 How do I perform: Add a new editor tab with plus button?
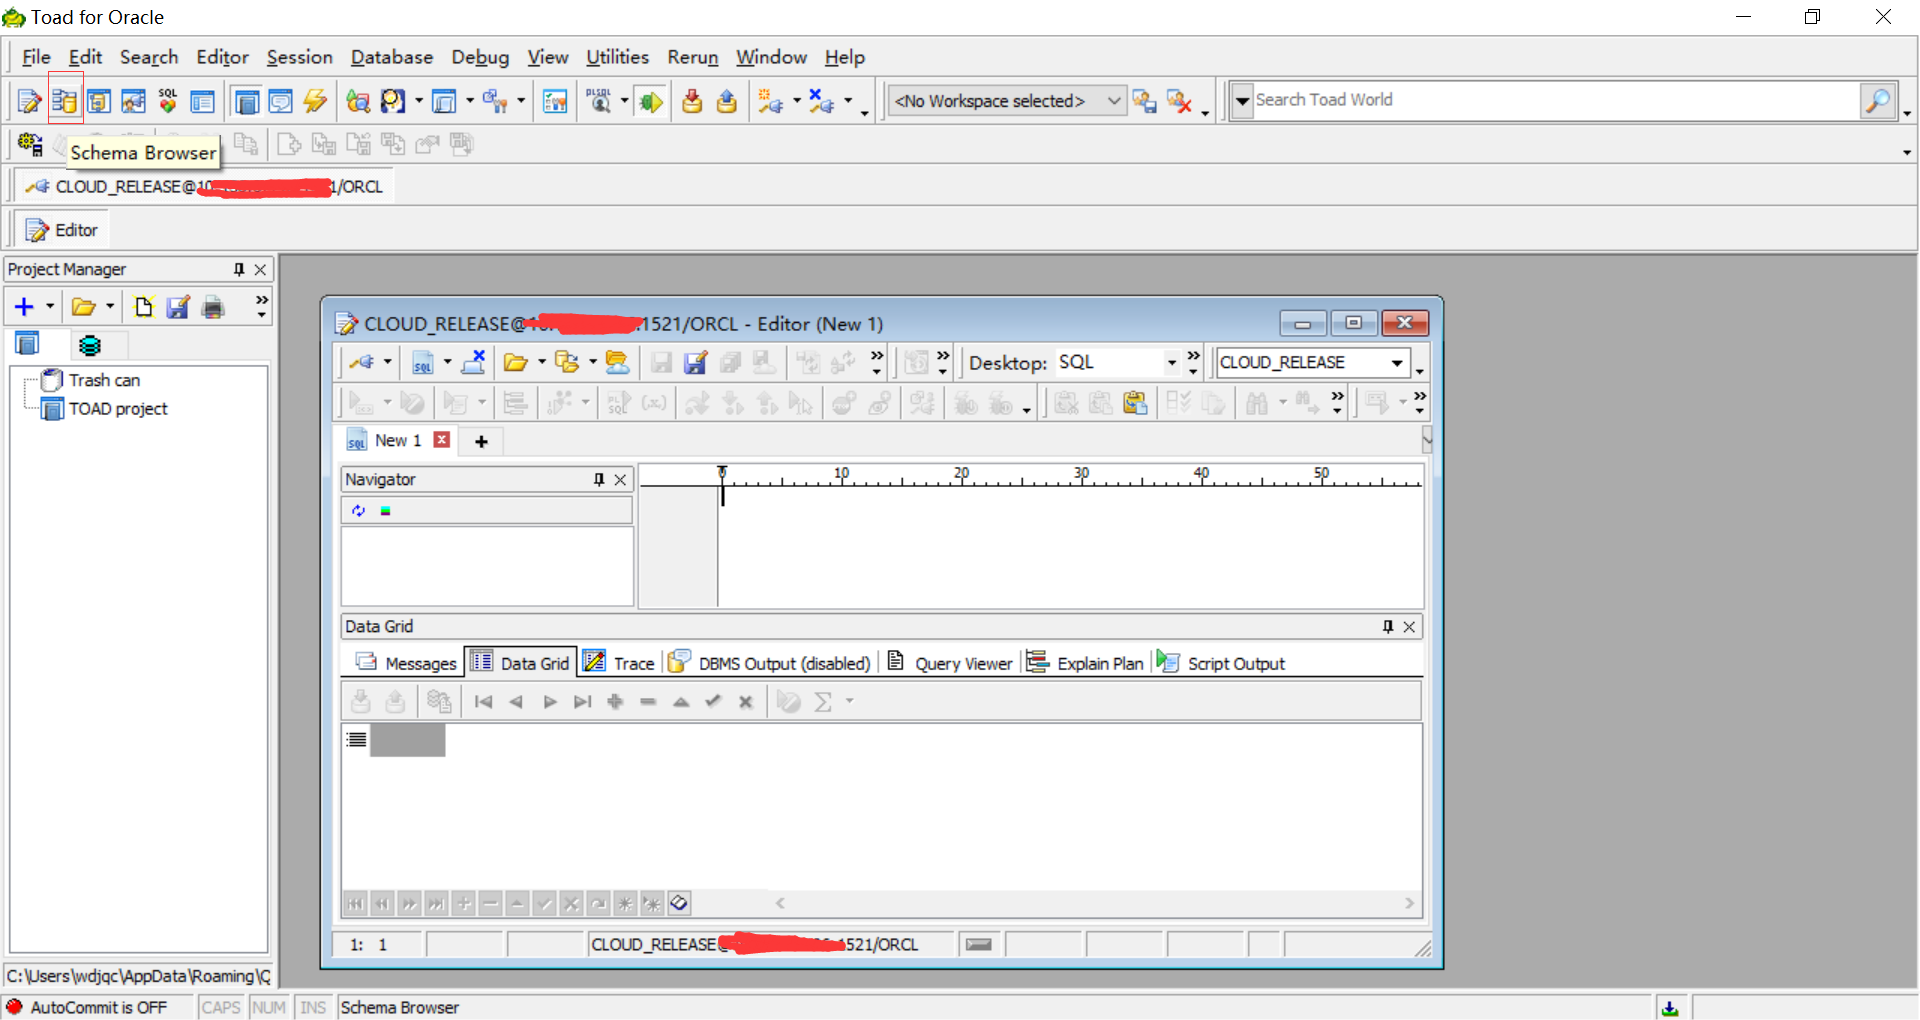[x=481, y=442]
